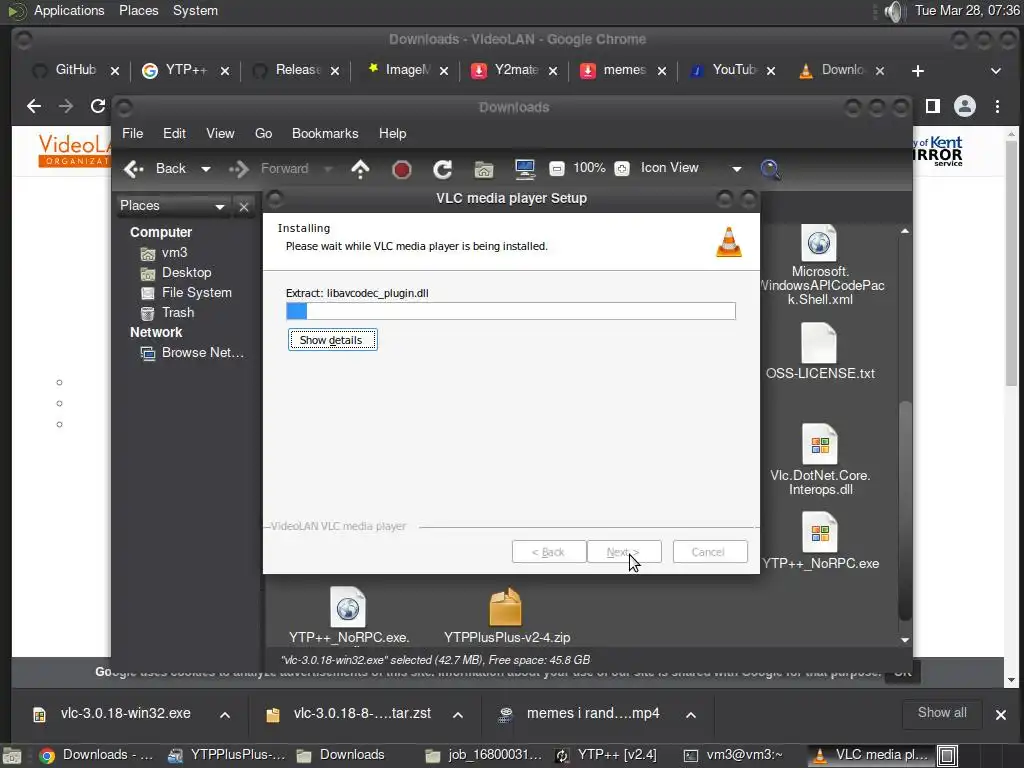Click Show details in VLC Setup
Screen dimensions: 1024x768
pos(332,340)
